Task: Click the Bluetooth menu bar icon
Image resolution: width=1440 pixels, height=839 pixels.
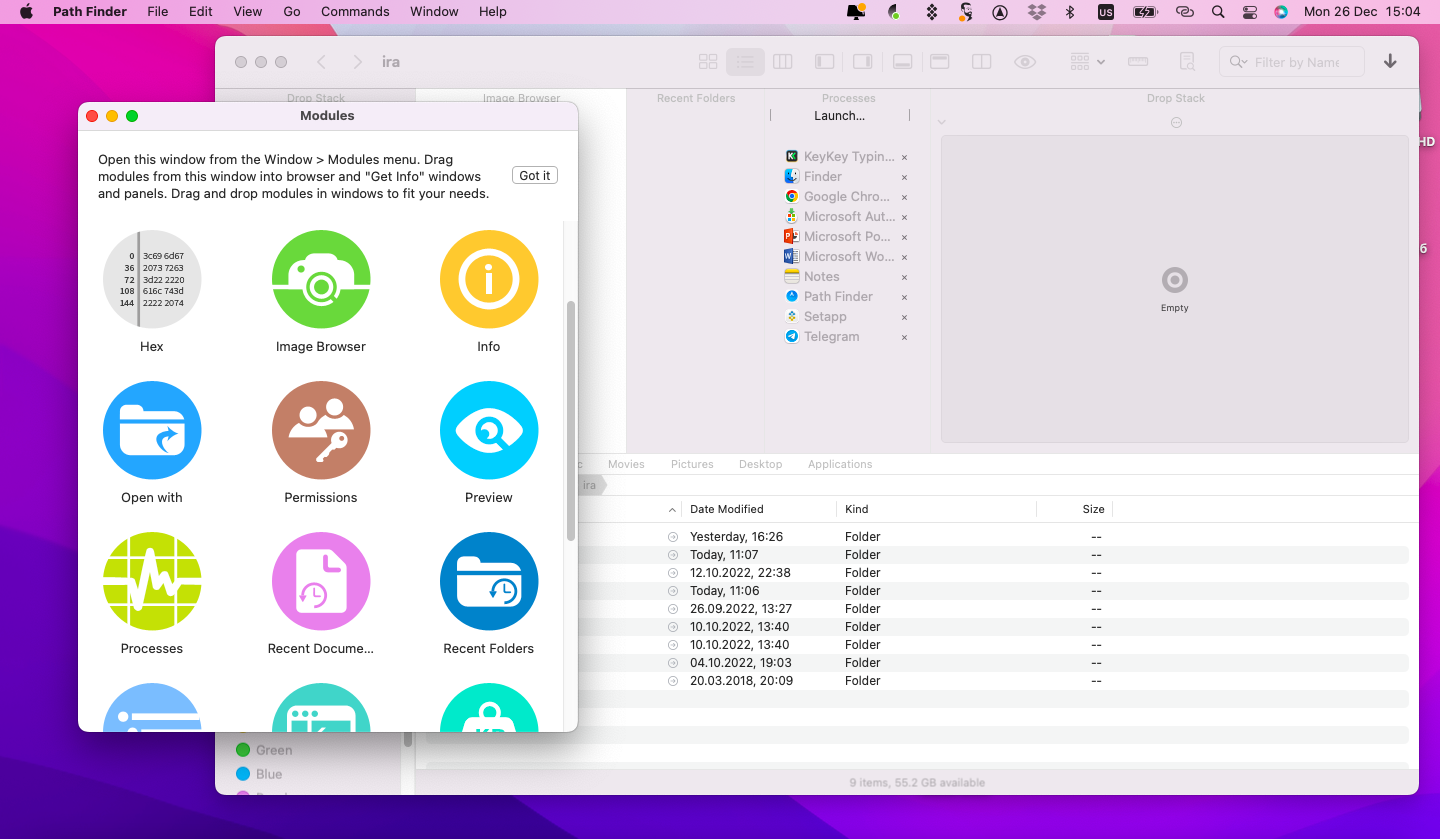Action: pyautogui.click(x=1069, y=12)
